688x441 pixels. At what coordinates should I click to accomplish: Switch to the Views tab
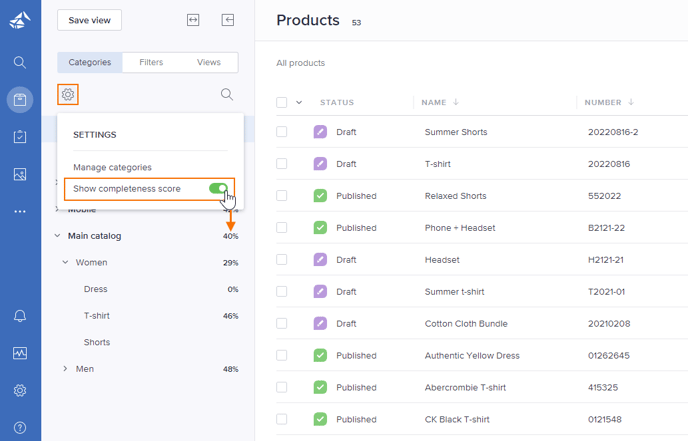tap(209, 62)
